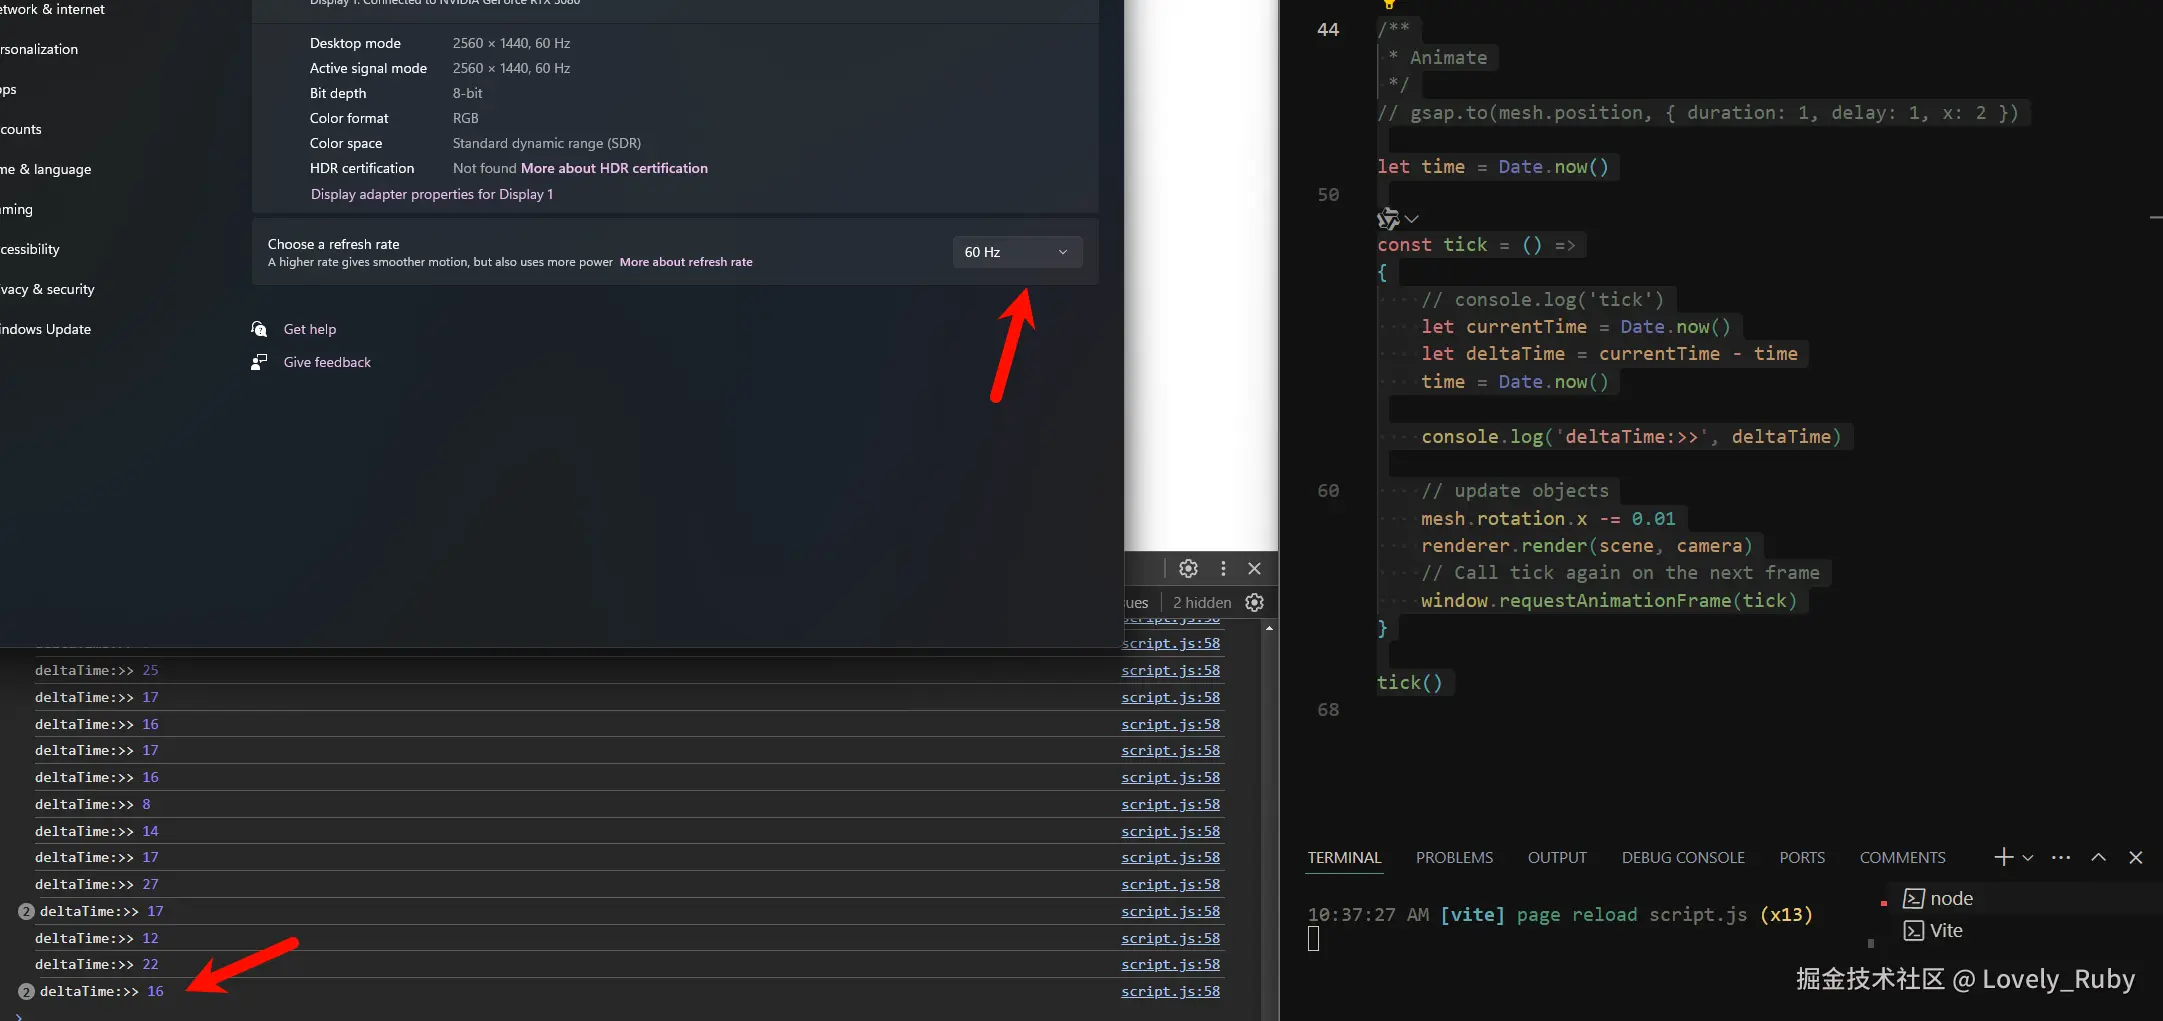Open issues settings gear beside '2 hidden'

coord(1255,602)
